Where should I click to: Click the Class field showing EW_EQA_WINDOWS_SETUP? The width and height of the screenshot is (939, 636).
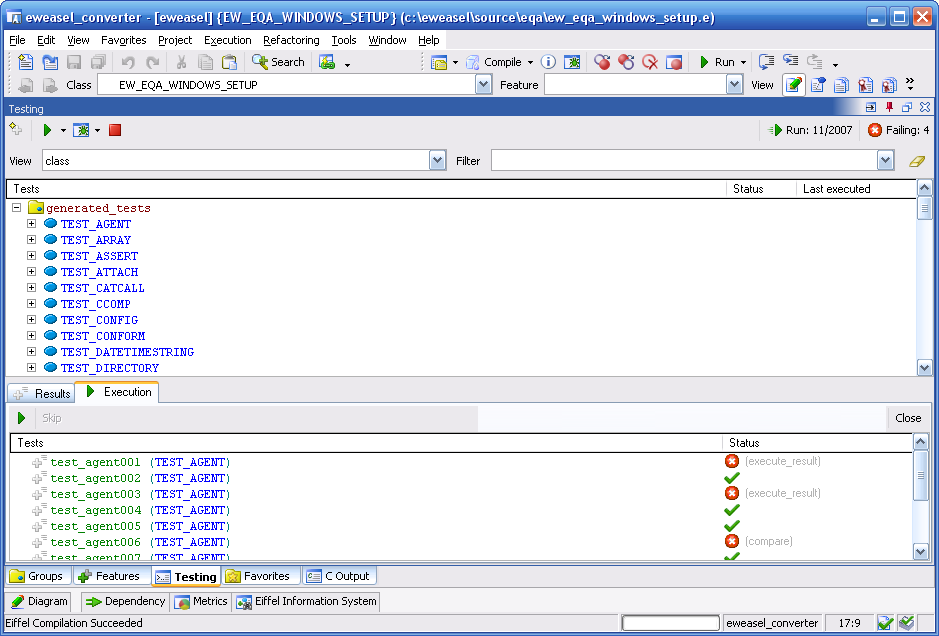point(287,85)
